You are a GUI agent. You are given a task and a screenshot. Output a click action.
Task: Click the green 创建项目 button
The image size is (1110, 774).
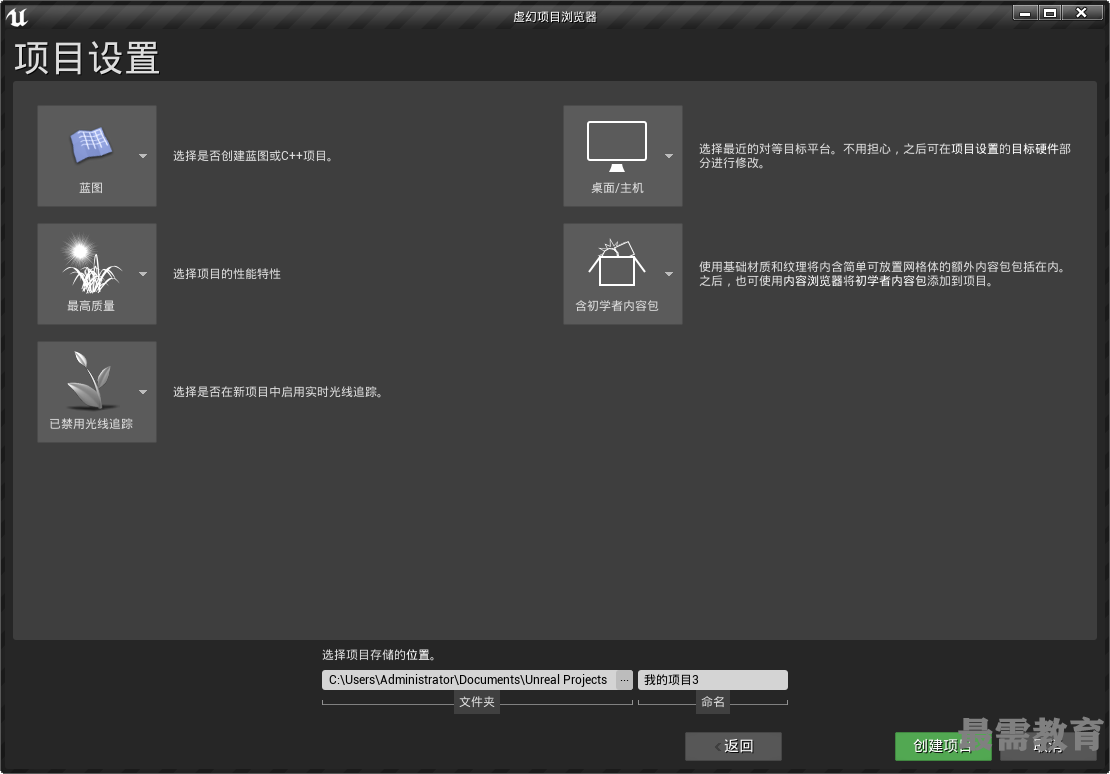[943, 746]
